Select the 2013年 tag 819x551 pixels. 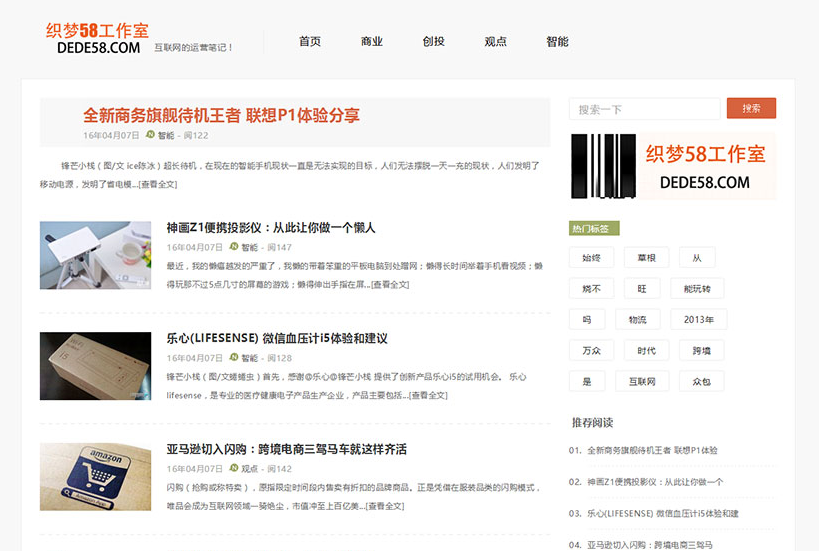(699, 319)
